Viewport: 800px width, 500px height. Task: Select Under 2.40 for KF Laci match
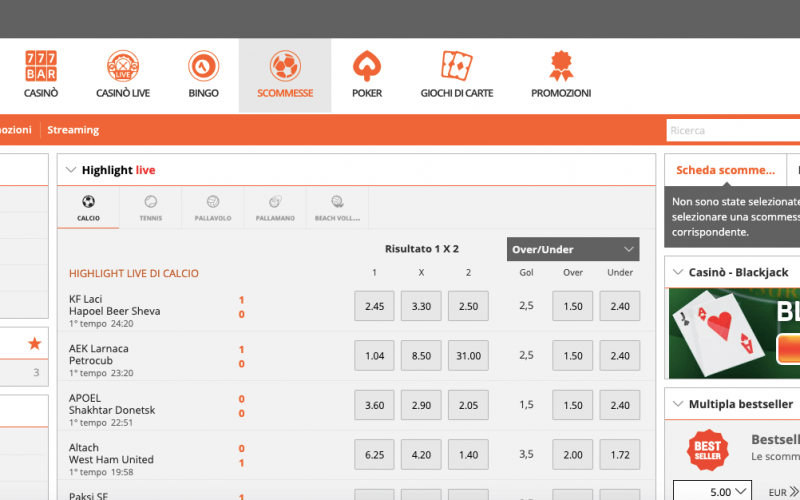click(620, 306)
